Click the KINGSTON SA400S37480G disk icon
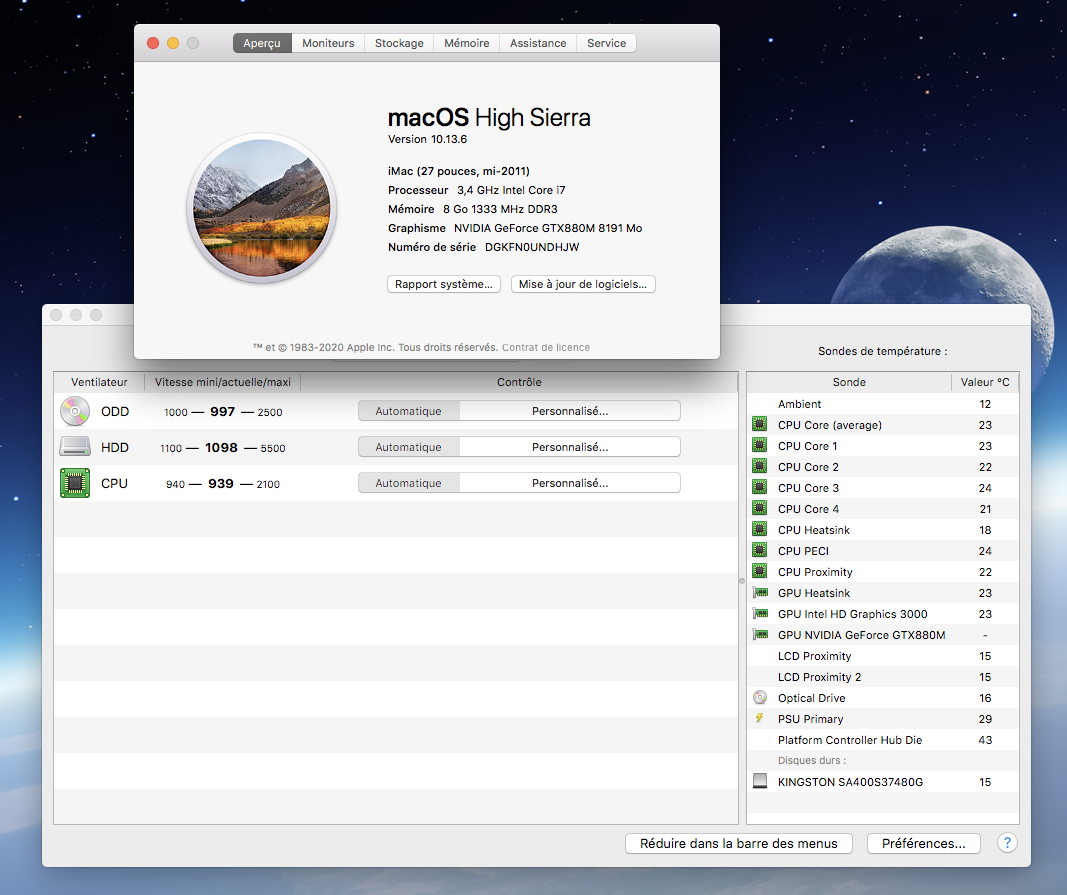This screenshot has height=895, width=1067. 760,781
